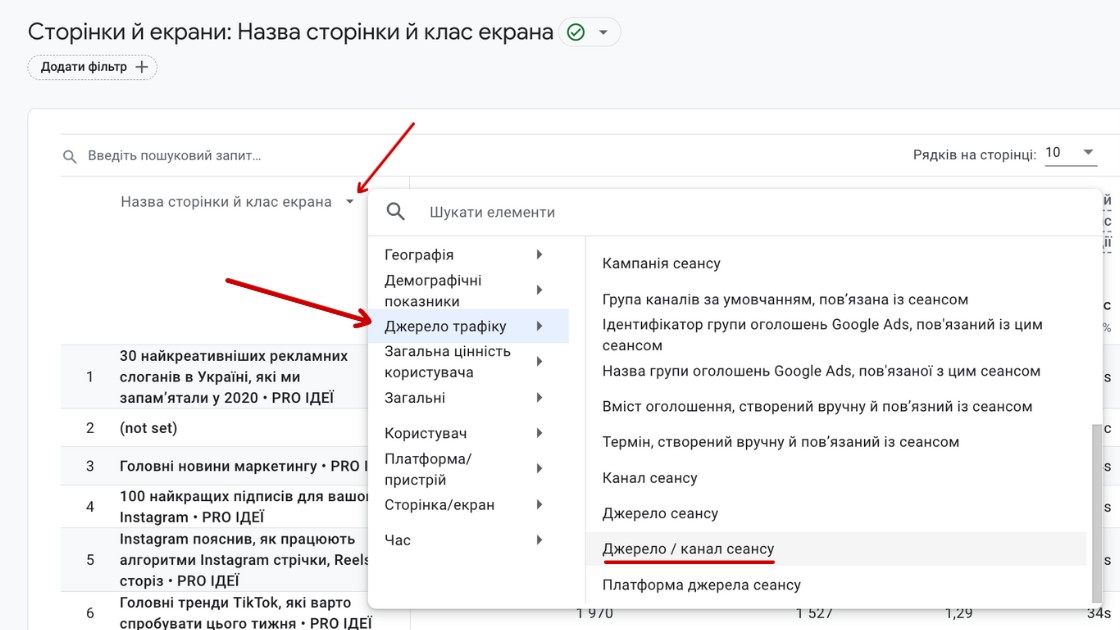The image size is (1120, 630).
Task: Open the Рядків на сторінці dropdown
Action: click(x=1070, y=153)
